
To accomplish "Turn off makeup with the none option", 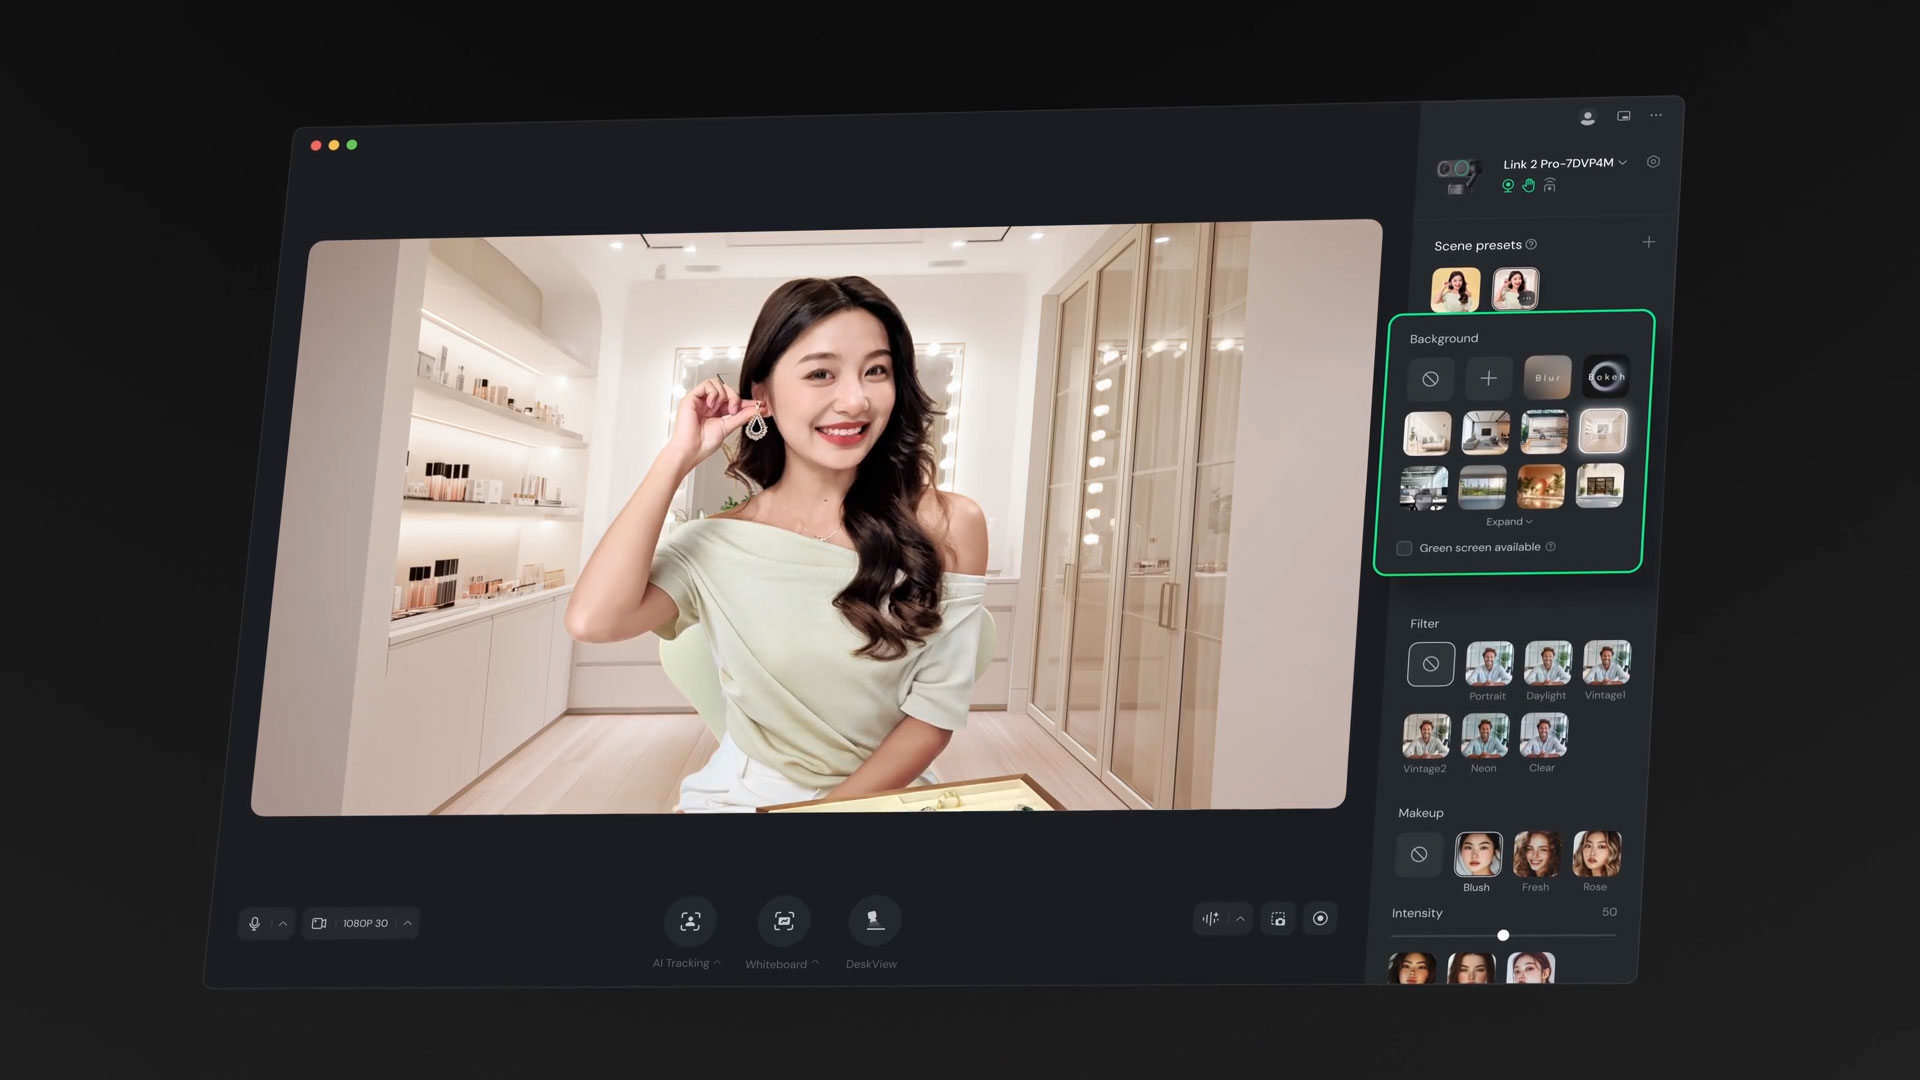I will click(1418, 854).
